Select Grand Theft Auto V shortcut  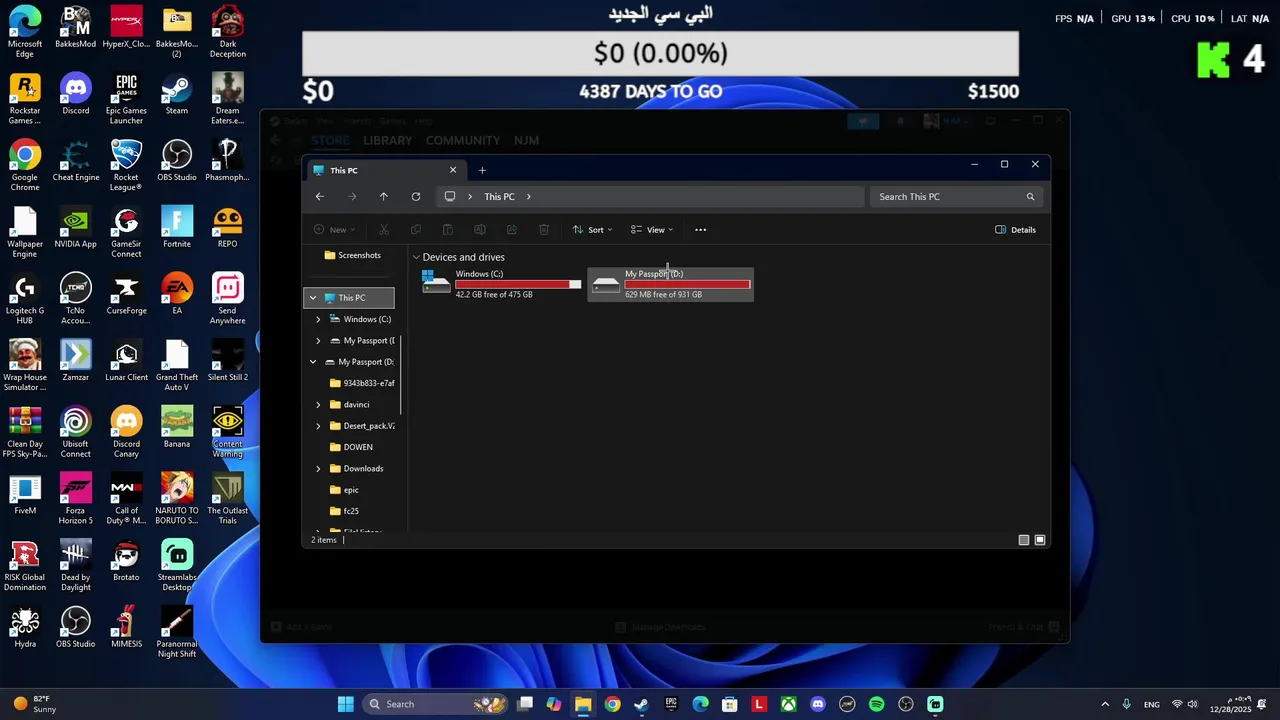point(177,365)
